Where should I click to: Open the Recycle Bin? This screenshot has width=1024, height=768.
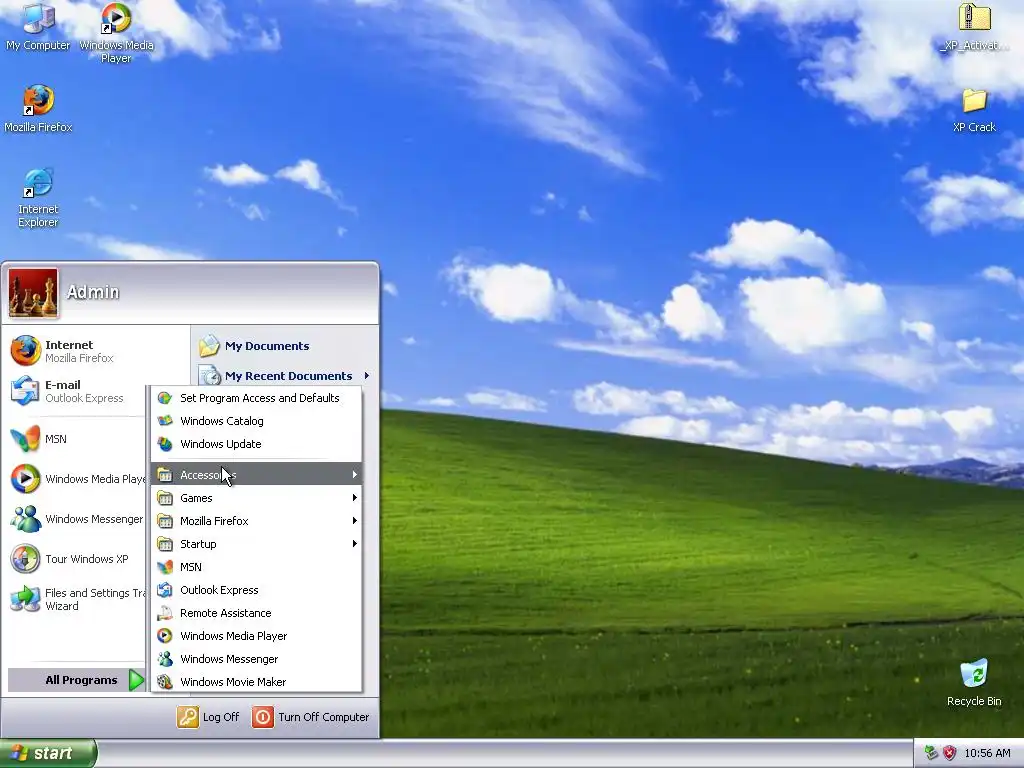pyautogui.click(x=974, y=682)
